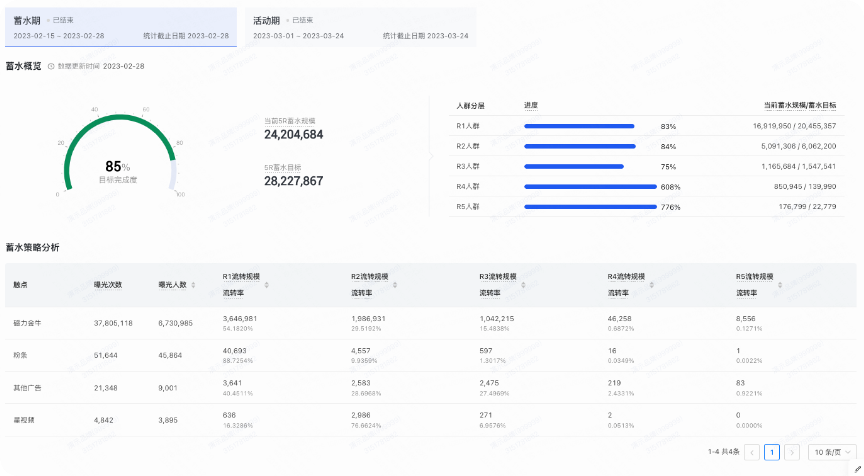The image size is (864, 476).
Task: Go to next page arrow
Action: tap(792, 452)
